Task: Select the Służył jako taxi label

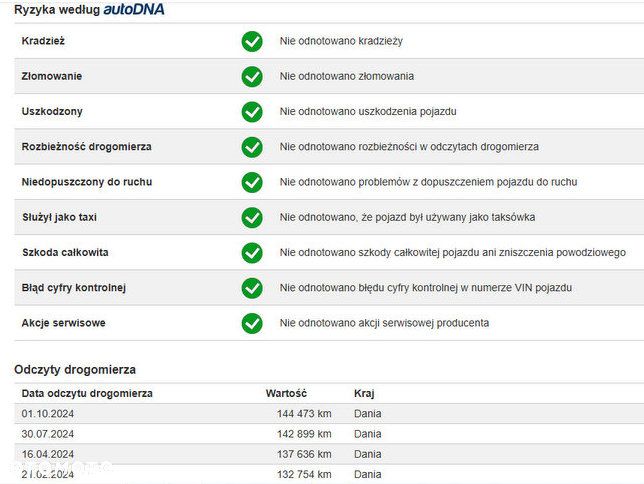Action: pos(60,217)
